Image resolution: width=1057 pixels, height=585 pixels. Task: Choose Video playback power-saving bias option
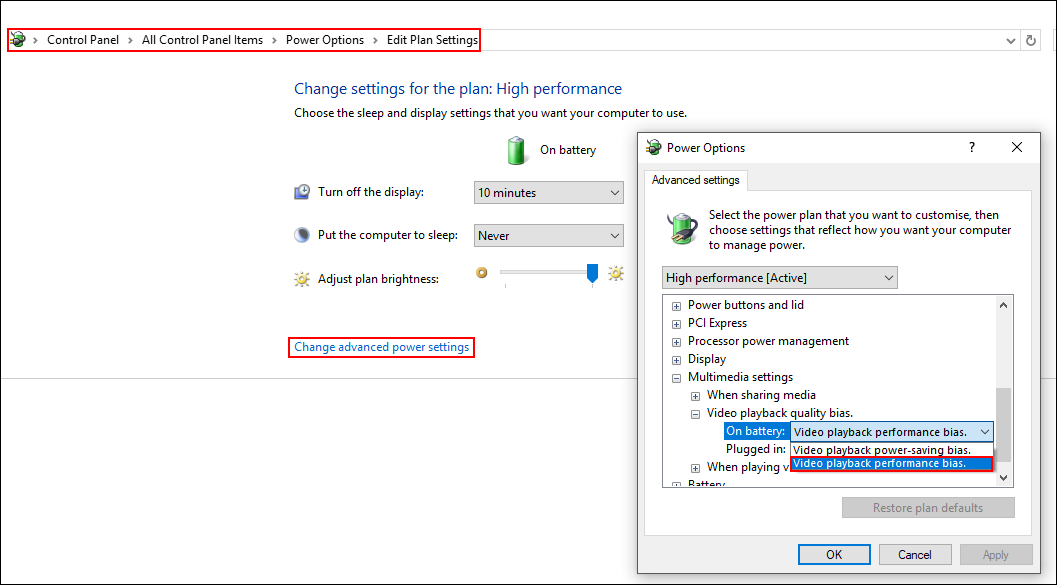tap(891, 450)
